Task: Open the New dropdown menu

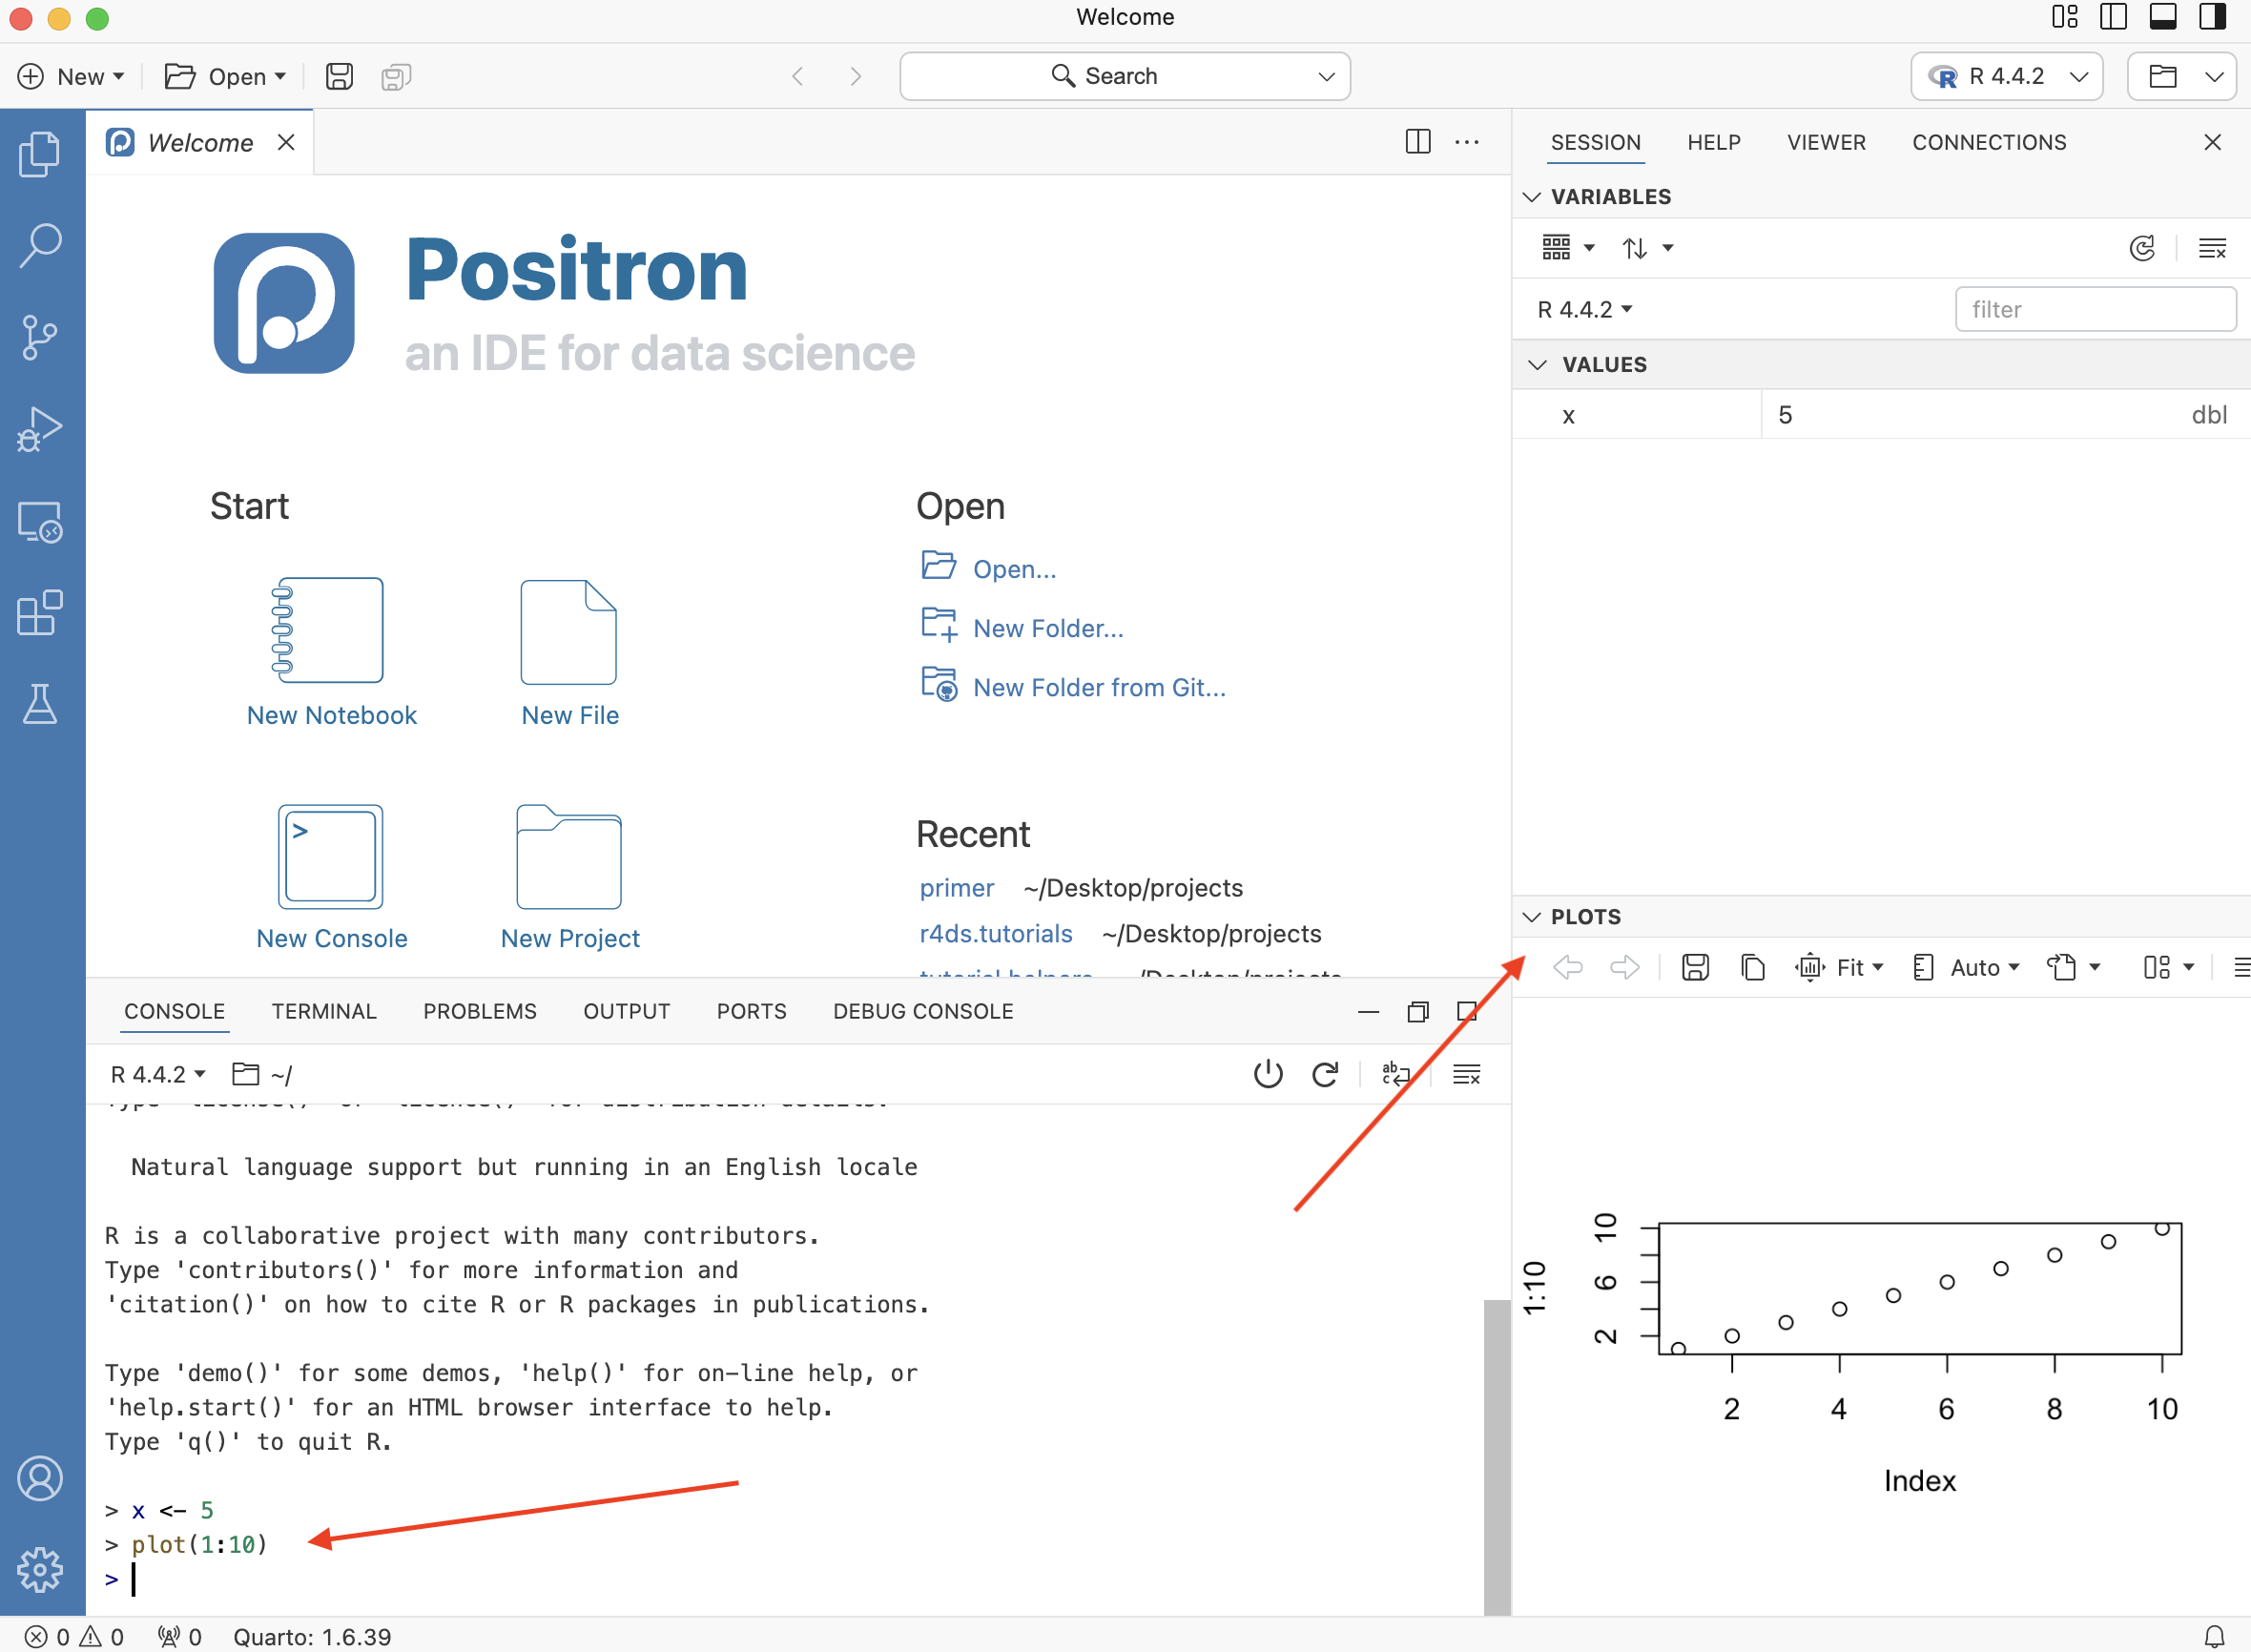Action: pos(72,76)
